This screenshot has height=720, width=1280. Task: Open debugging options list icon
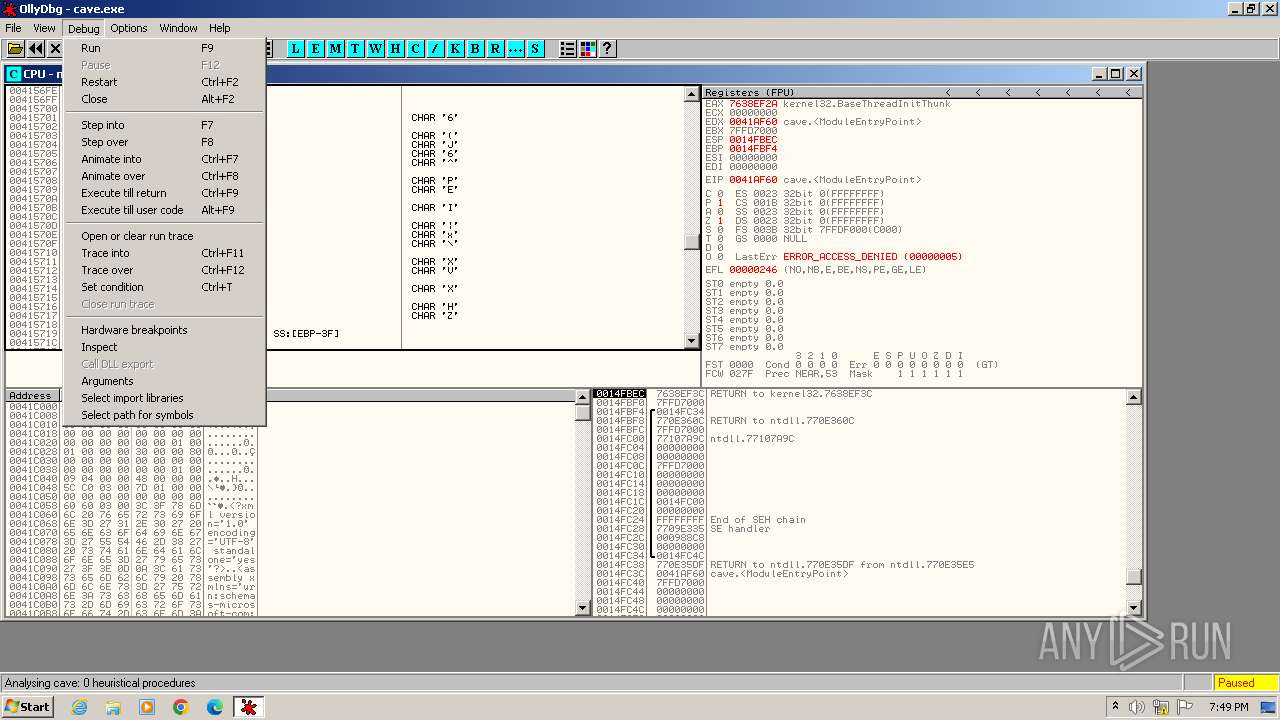[568, 48]
